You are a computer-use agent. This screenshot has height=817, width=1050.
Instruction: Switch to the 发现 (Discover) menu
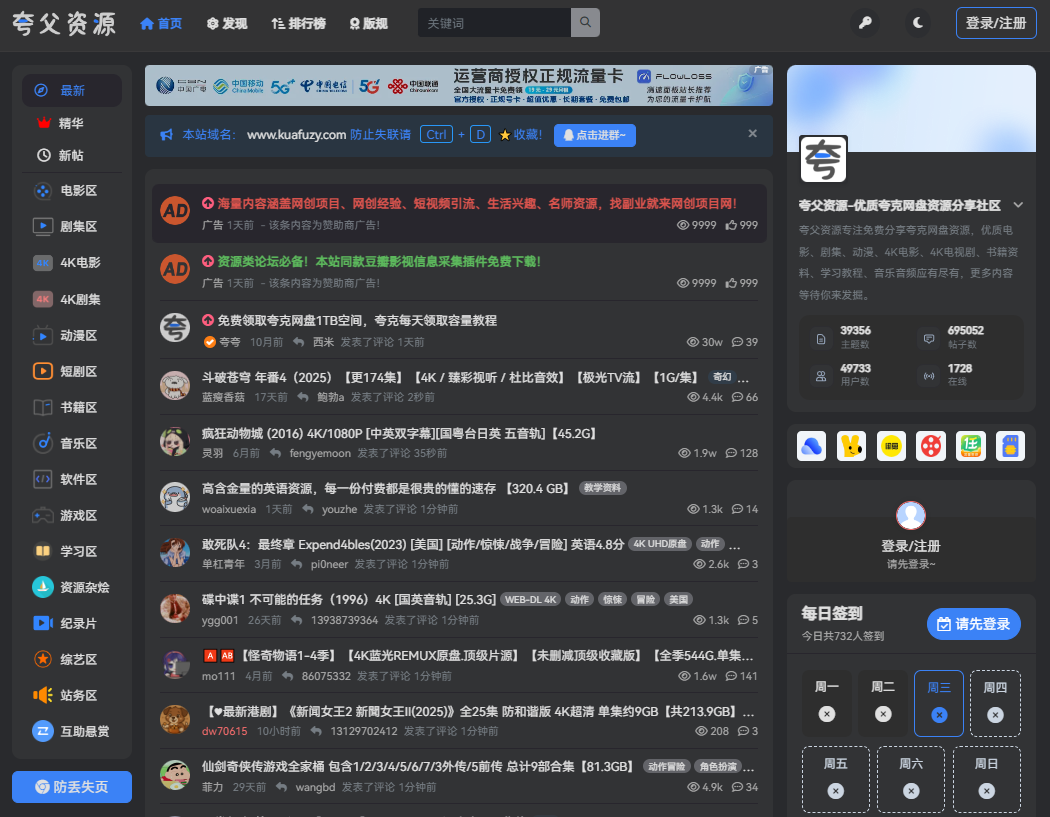tap(226, 22)
